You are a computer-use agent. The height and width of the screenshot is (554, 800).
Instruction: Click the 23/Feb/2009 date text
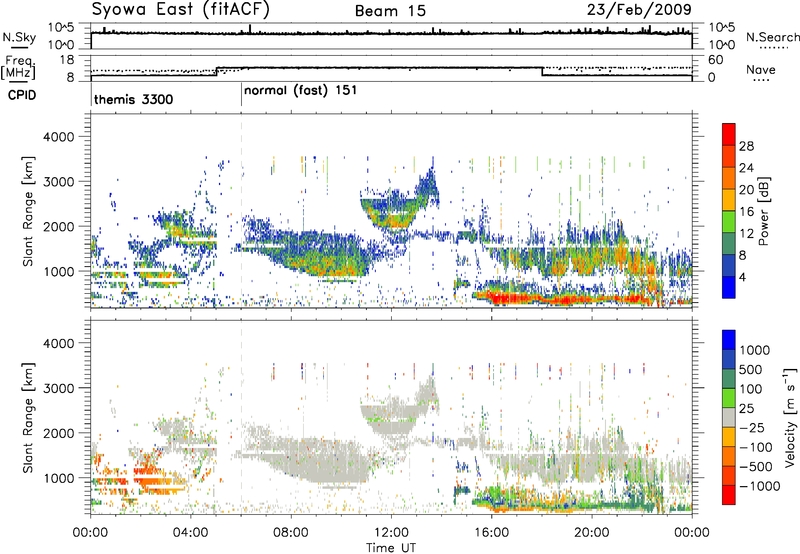653,10
